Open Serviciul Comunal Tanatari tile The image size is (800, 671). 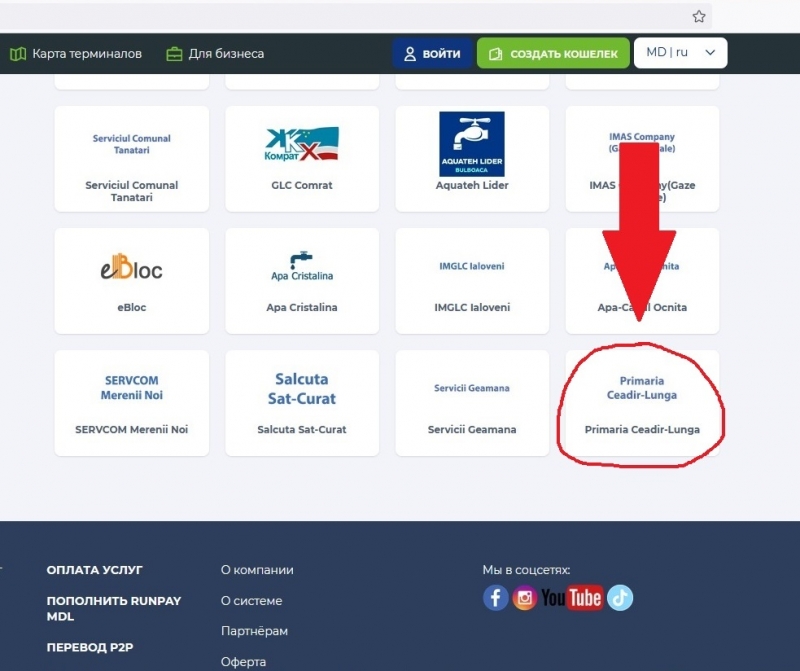coord(131,158)
